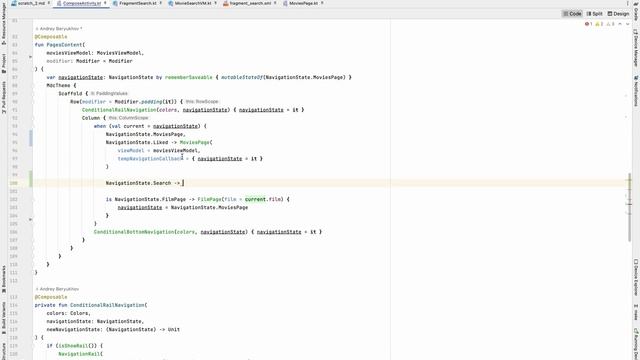Image resolution: width=640 pixels, height=360 pixels.
Task: Switch to the MoviesPage.kt tab
Action: click(x=303, y=3)
